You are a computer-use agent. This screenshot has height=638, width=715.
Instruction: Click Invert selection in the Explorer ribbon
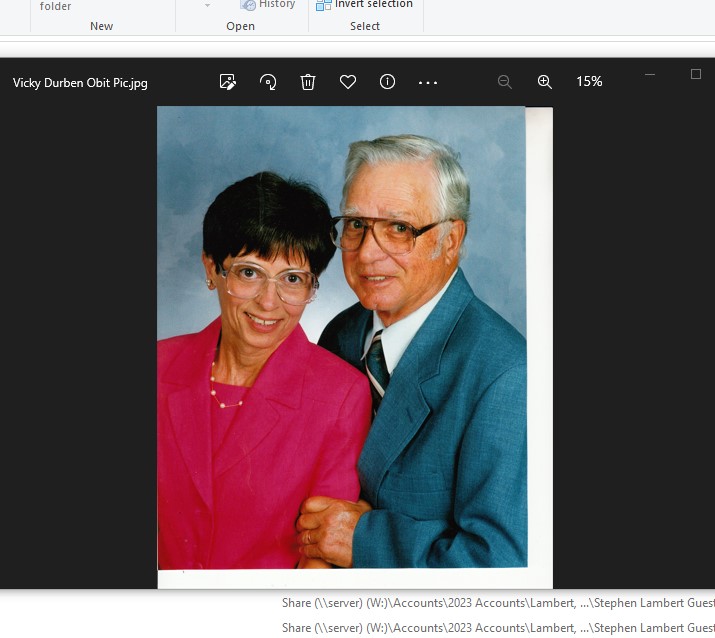[365, 5]
